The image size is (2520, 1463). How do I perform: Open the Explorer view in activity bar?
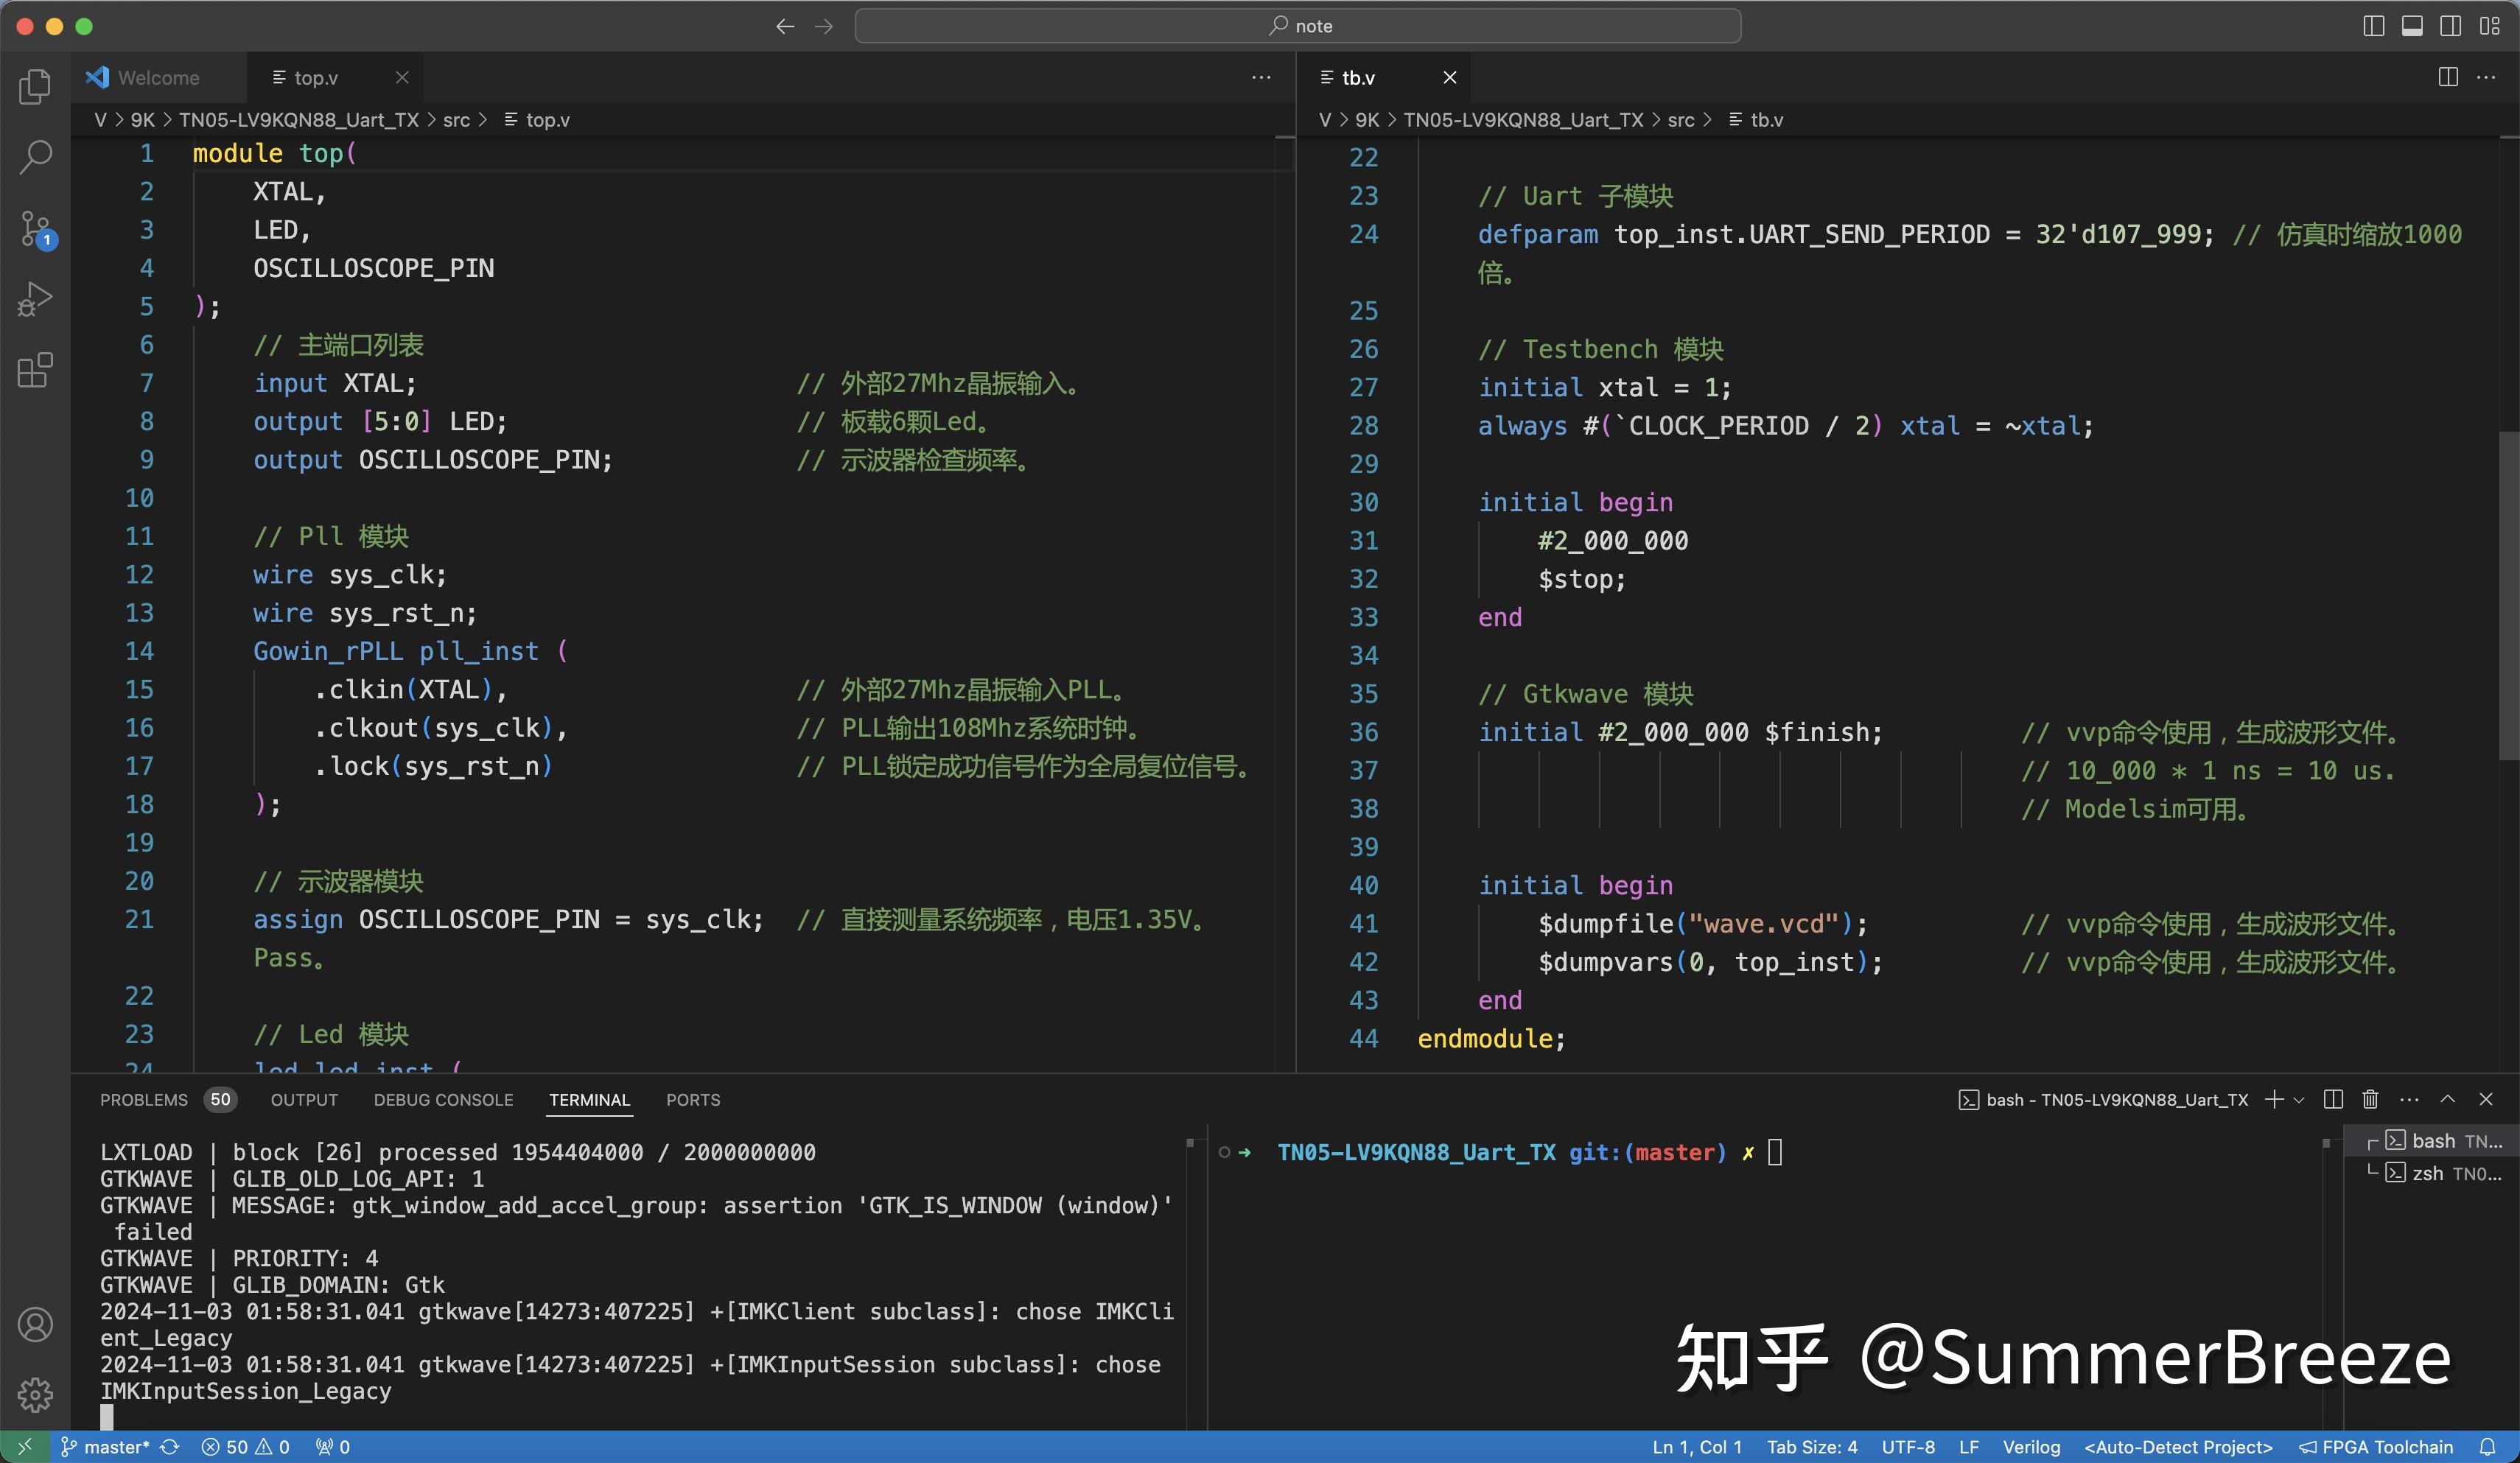[x=35, y=86]
